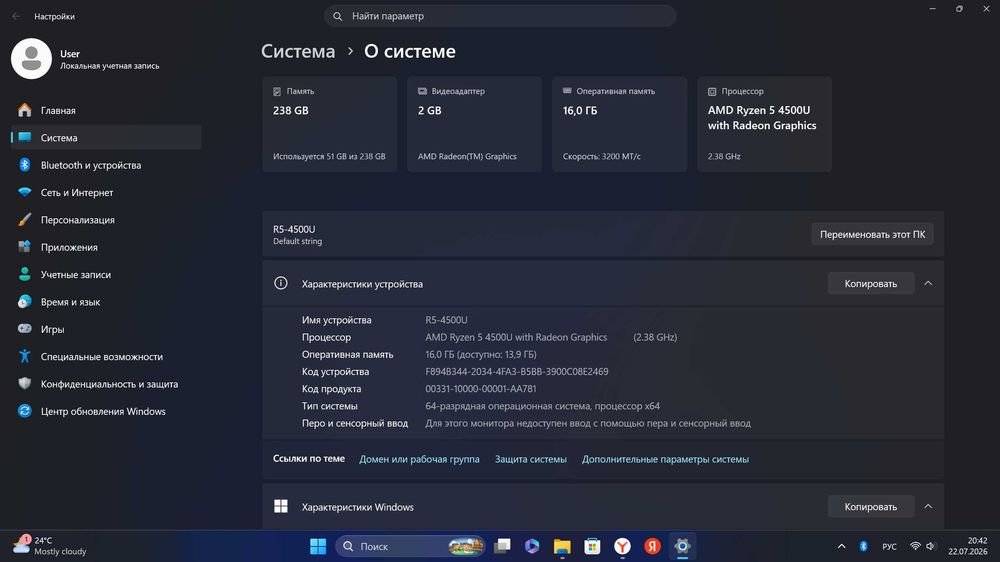
Task: Click Переименовать этот ПК button
Action: [x=872, y=234]
